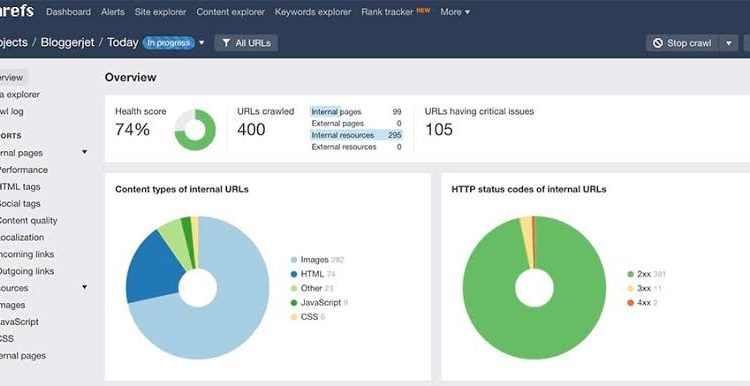Open Content explorer from navigation

click(x=231, y=12)
